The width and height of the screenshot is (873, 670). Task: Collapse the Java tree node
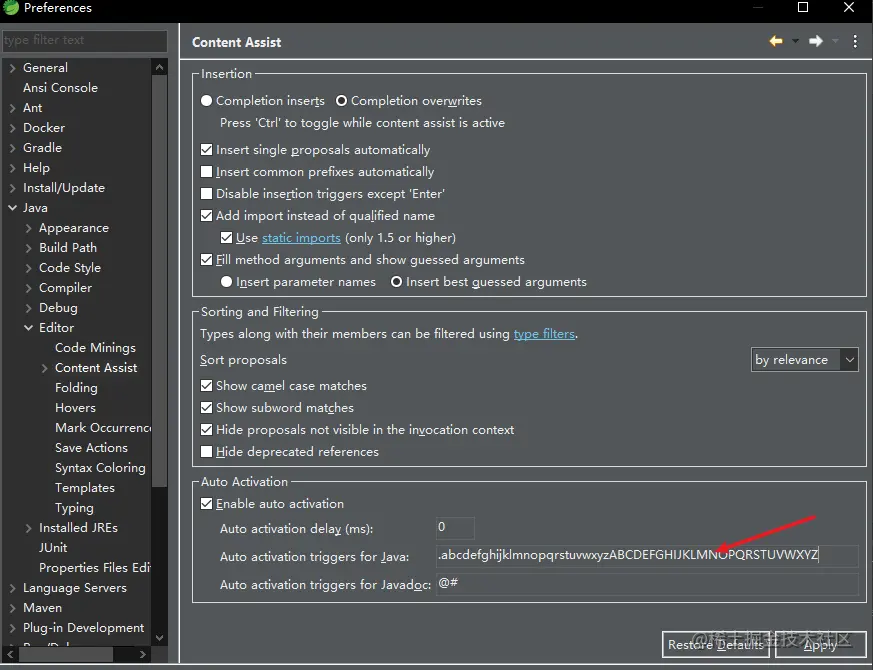[12, 208]
